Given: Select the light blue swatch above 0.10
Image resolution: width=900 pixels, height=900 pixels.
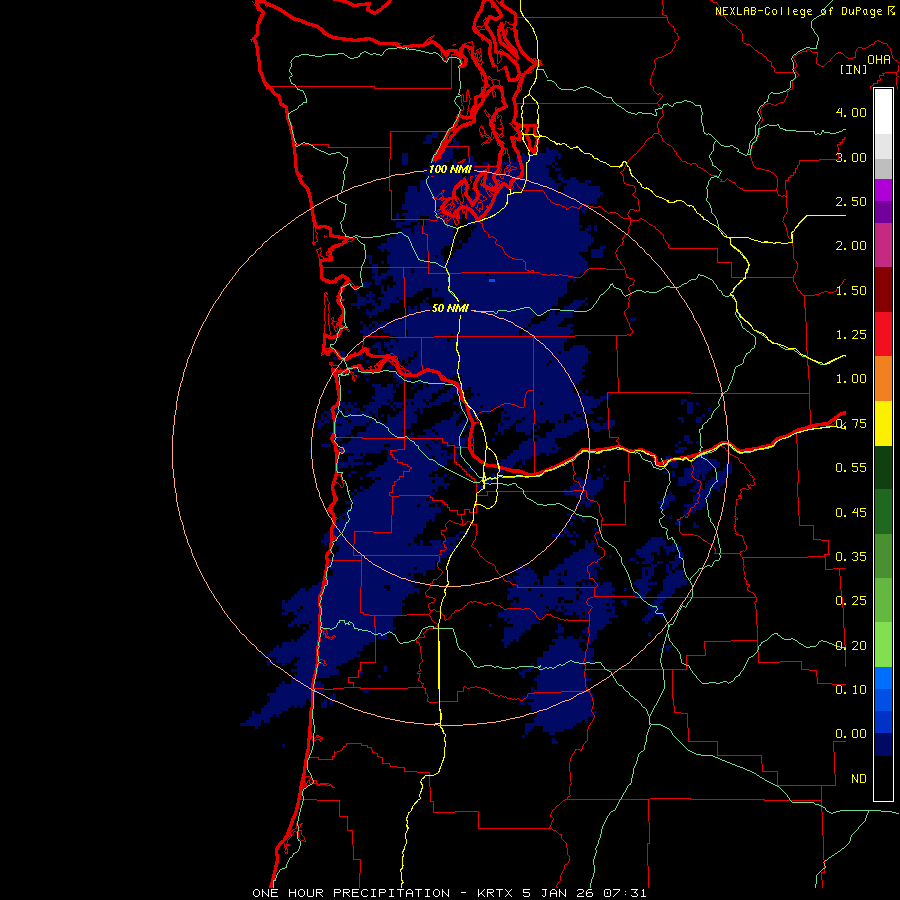Looking at the screenshot, I should click(x=883, y=678).
